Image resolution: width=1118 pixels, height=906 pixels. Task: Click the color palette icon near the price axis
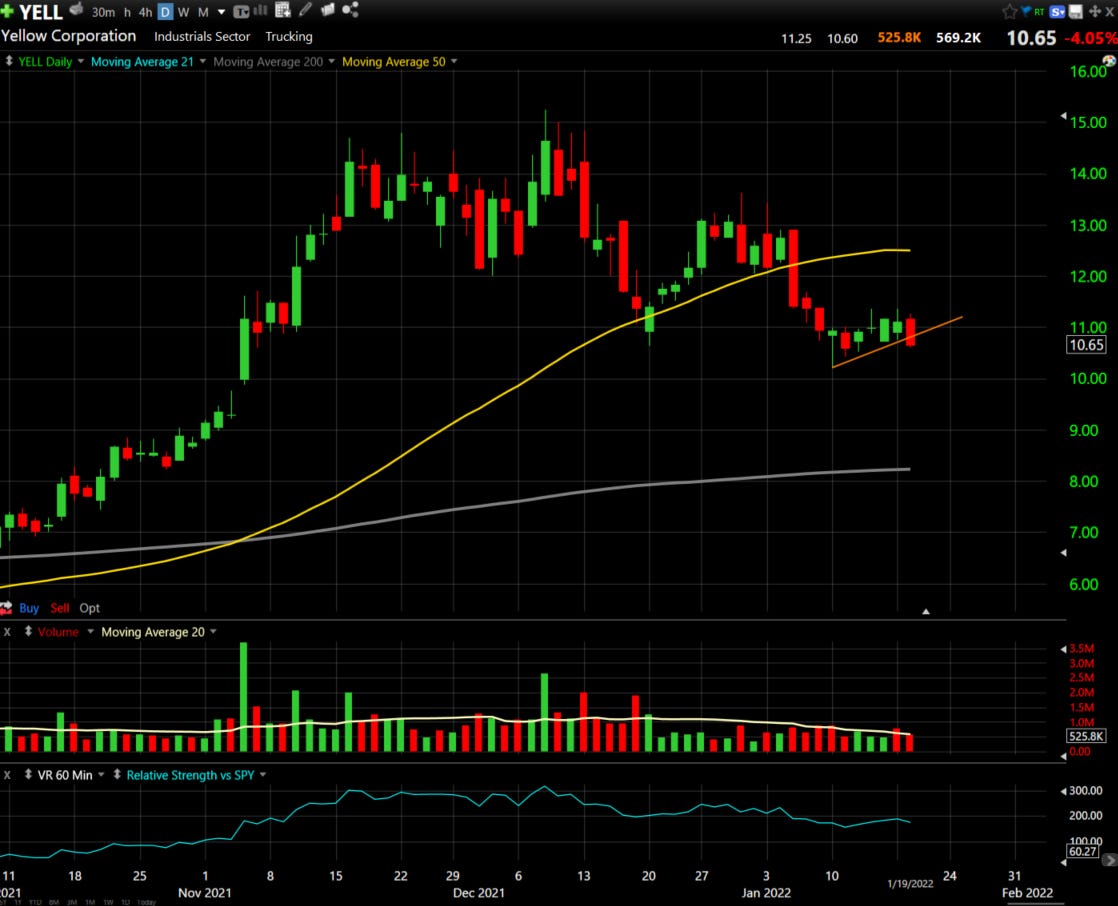[1109, 61]
